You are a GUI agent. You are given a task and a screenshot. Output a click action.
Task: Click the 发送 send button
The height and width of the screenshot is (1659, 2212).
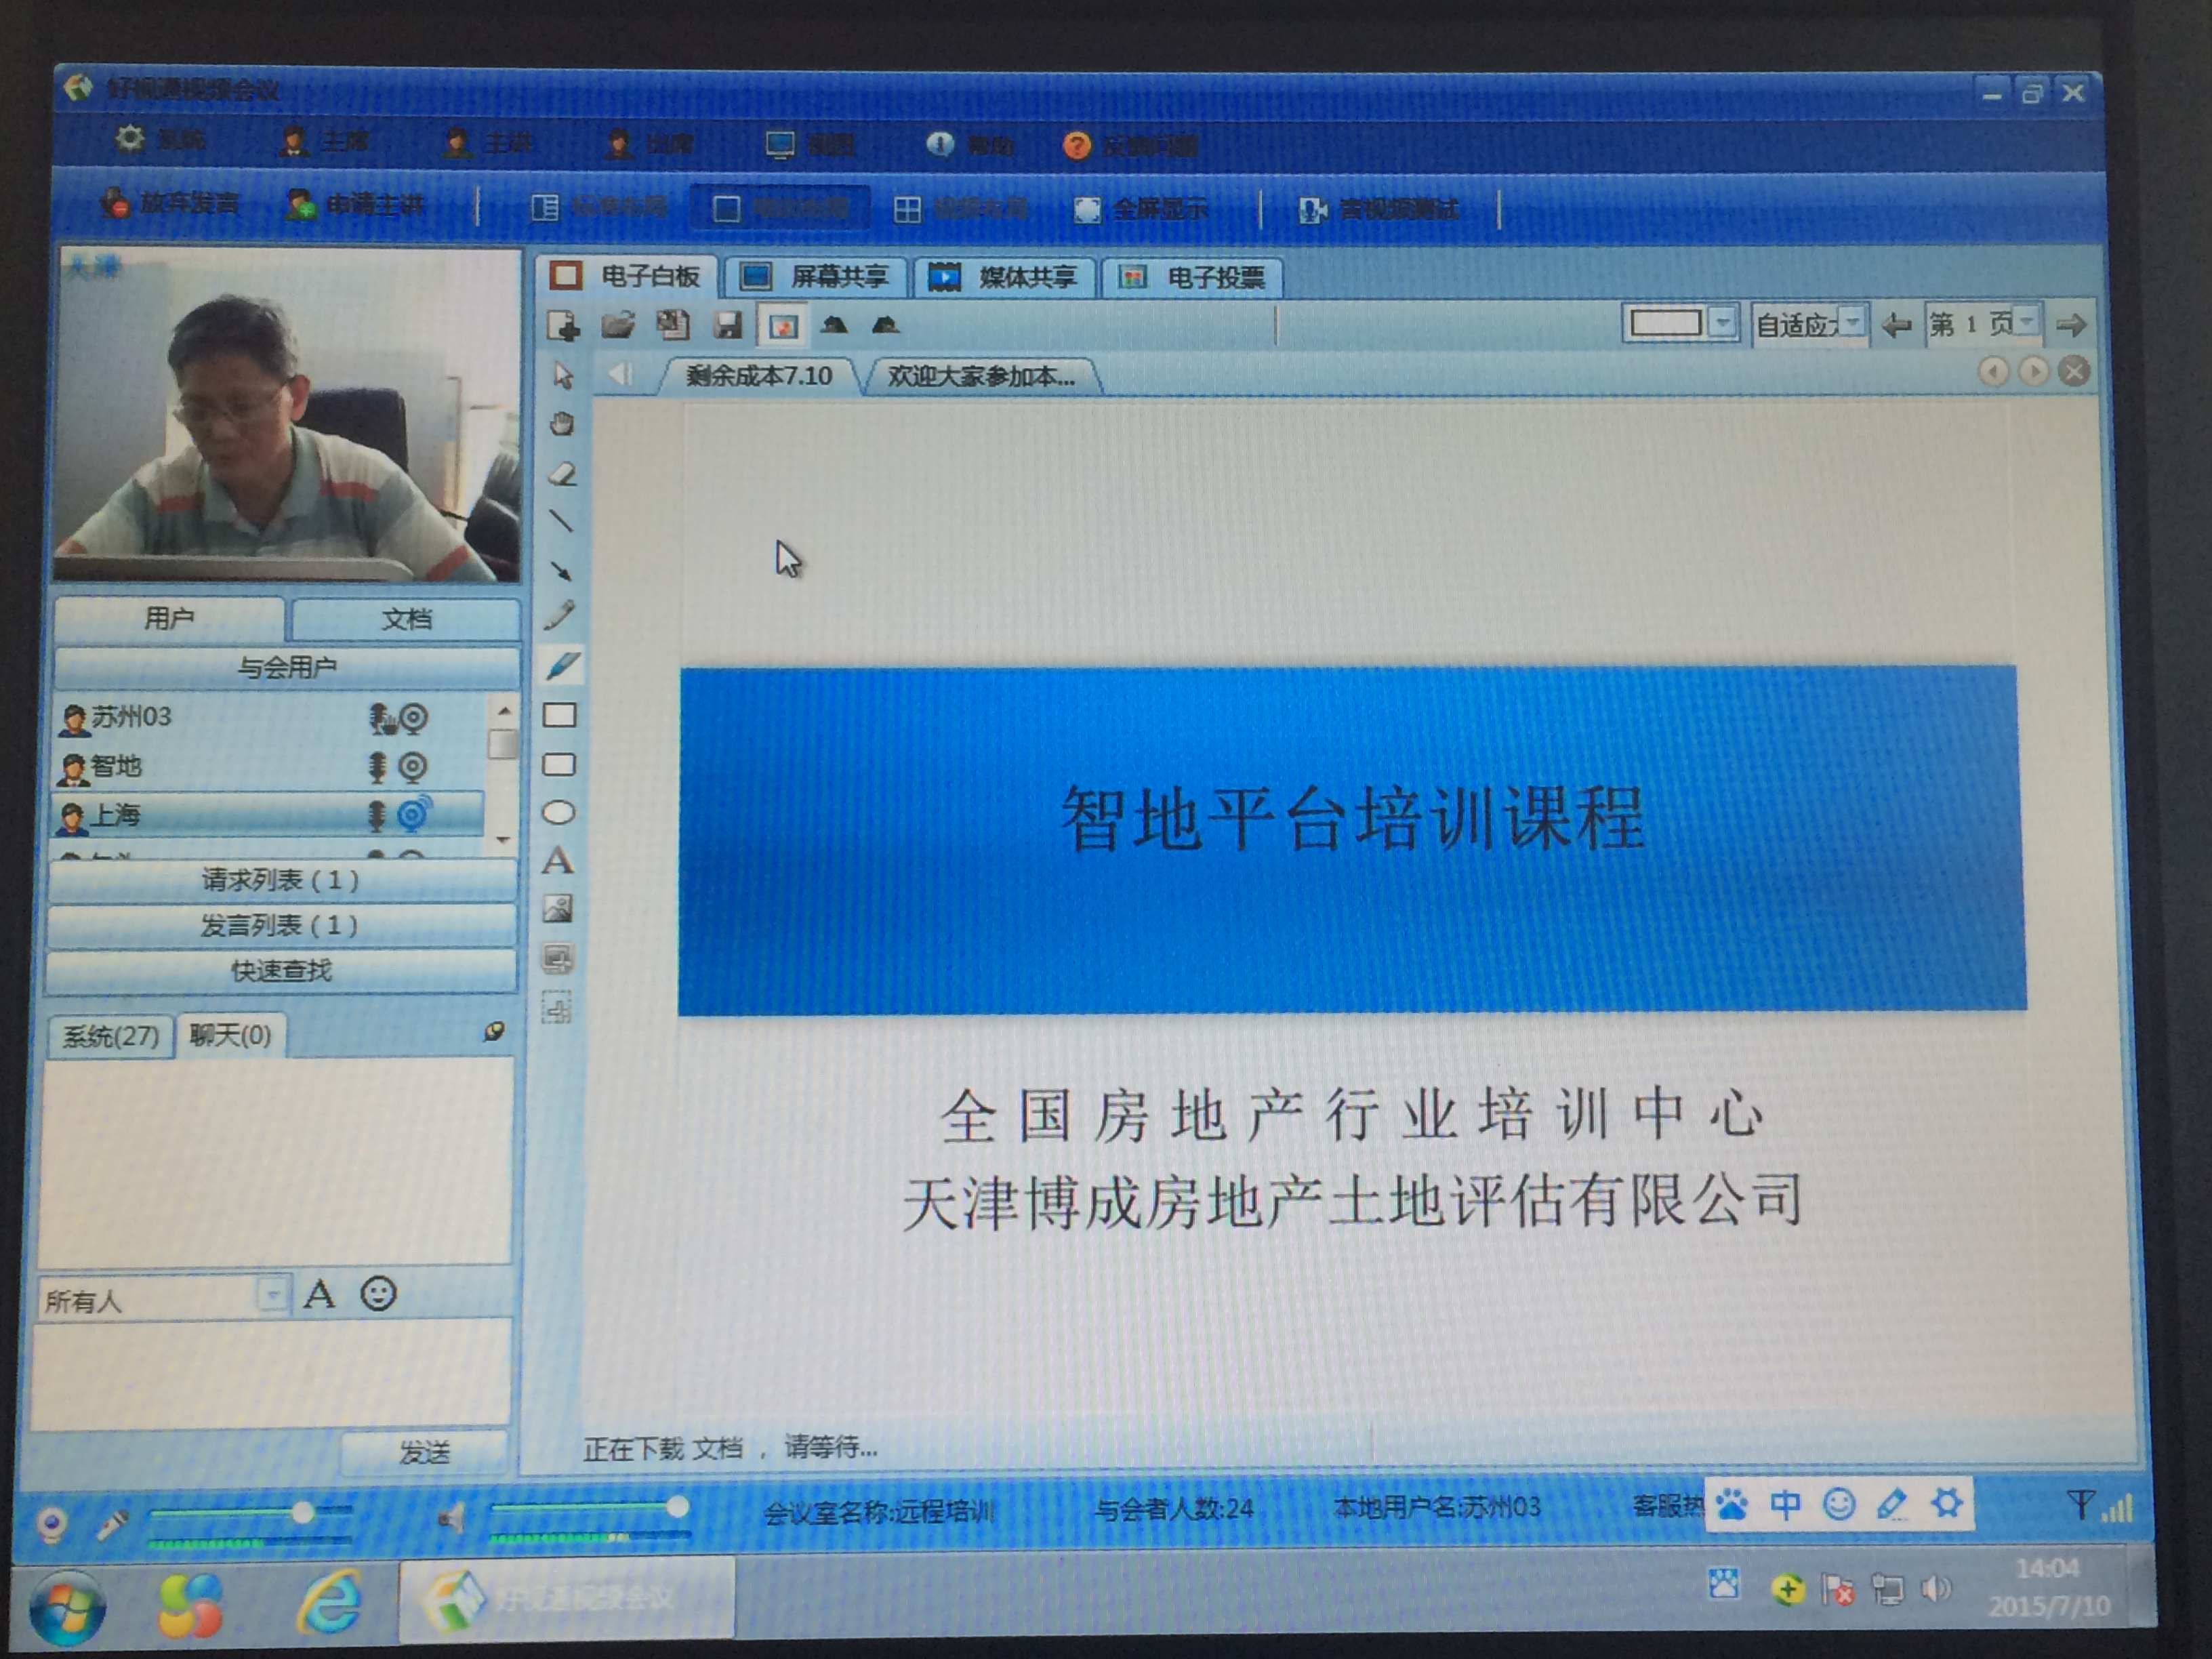[x=425, y=1452]
